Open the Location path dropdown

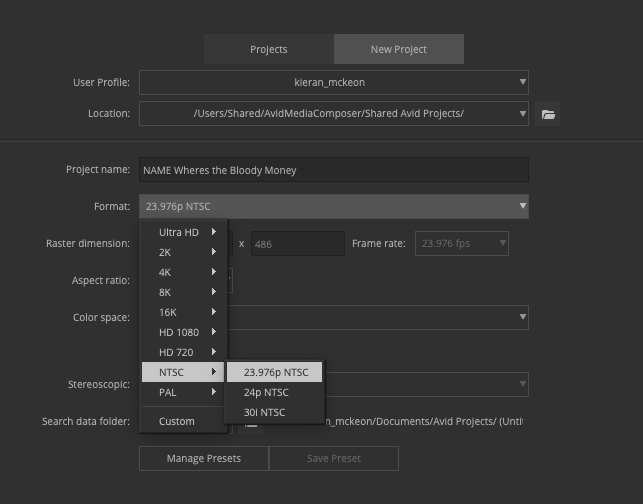(334, 114)
